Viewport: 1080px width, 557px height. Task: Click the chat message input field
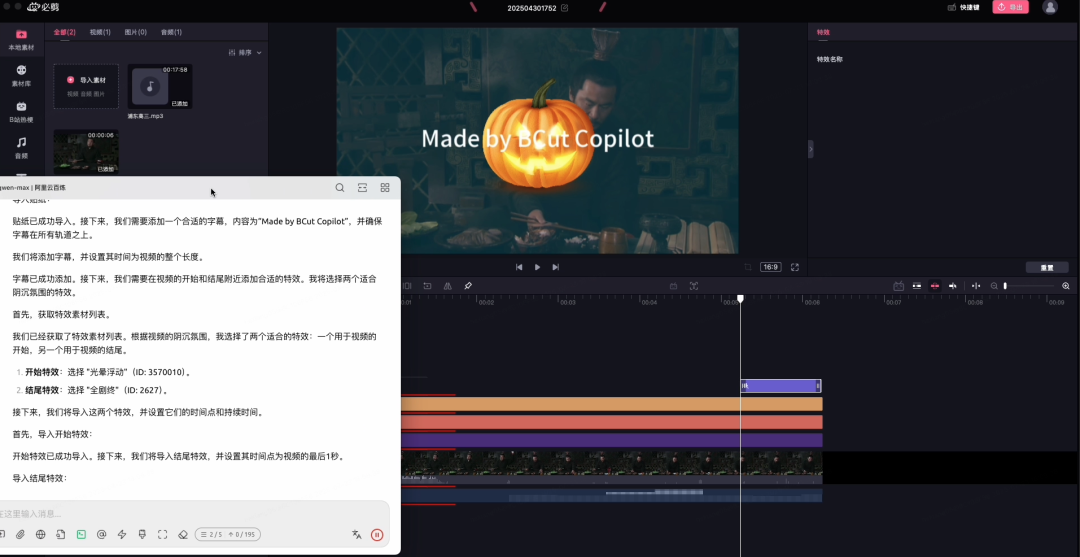(x=193, y=514)
